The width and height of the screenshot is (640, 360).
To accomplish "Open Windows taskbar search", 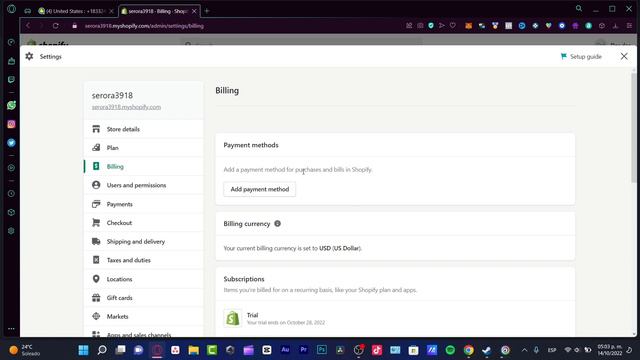I will point(102,350).
